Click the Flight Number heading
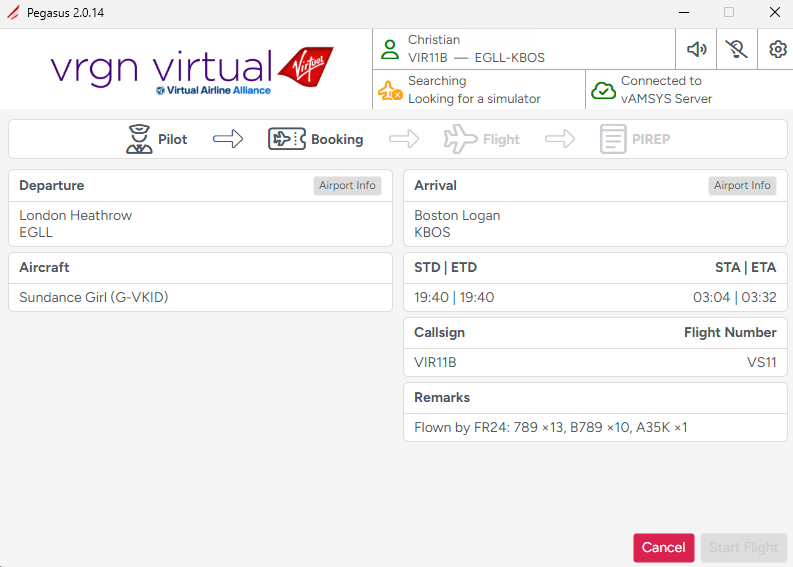 (730, 332)
